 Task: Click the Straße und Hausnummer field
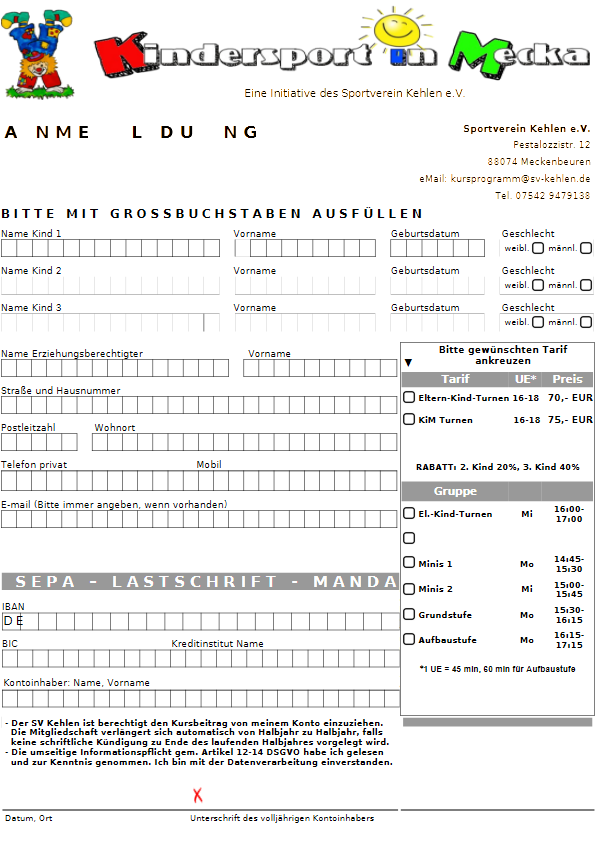(199, 405)
